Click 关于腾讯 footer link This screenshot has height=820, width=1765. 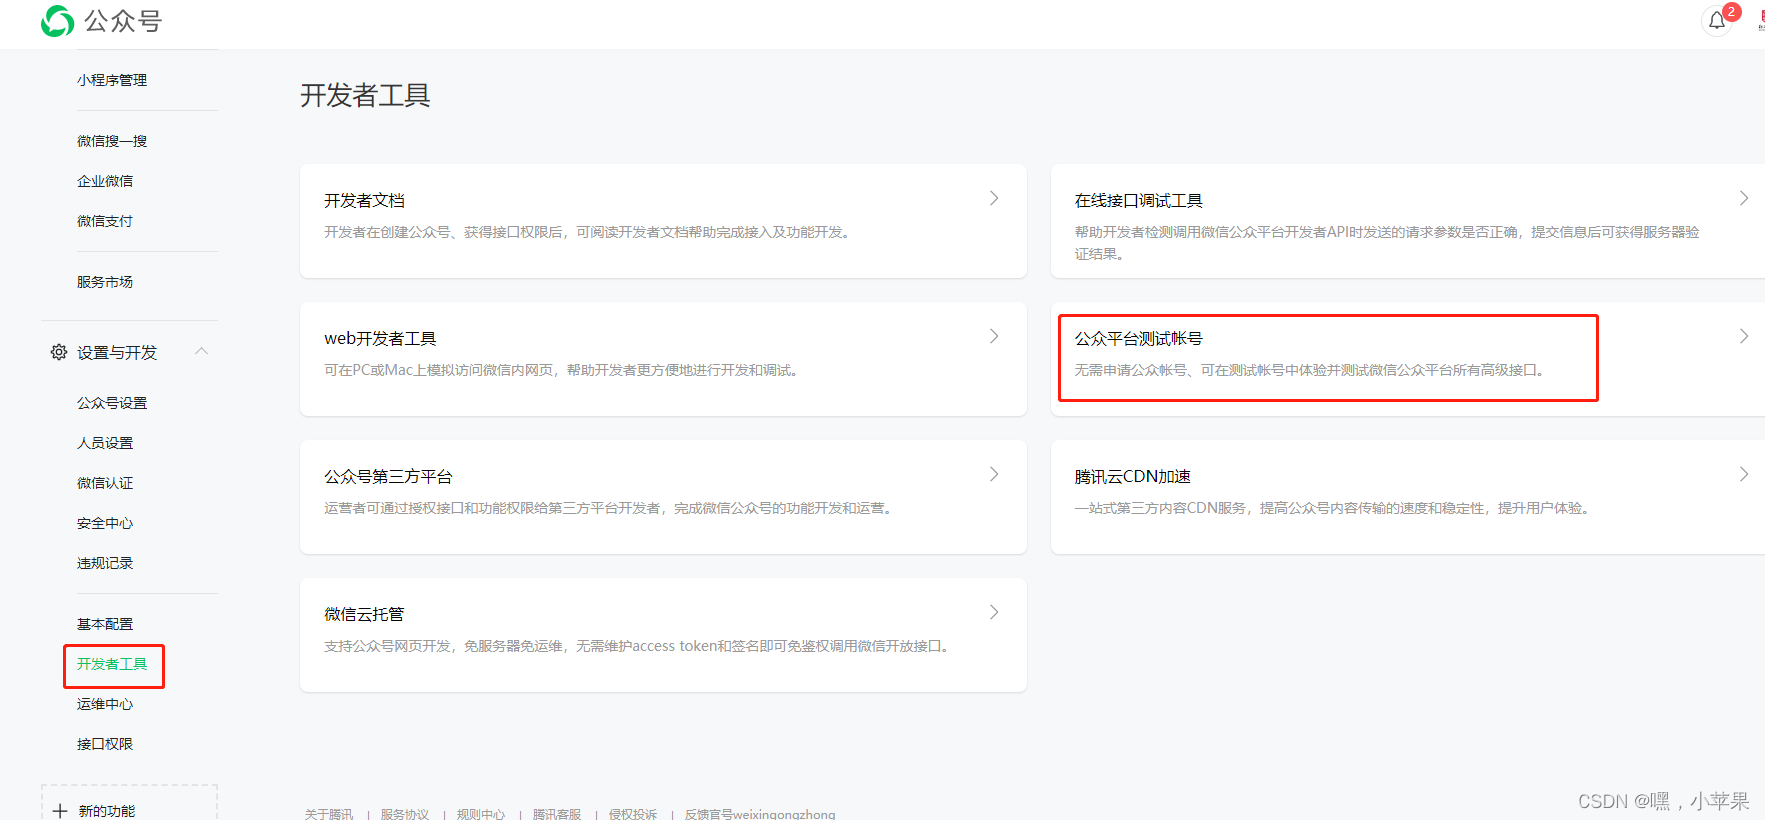[329, 814]
